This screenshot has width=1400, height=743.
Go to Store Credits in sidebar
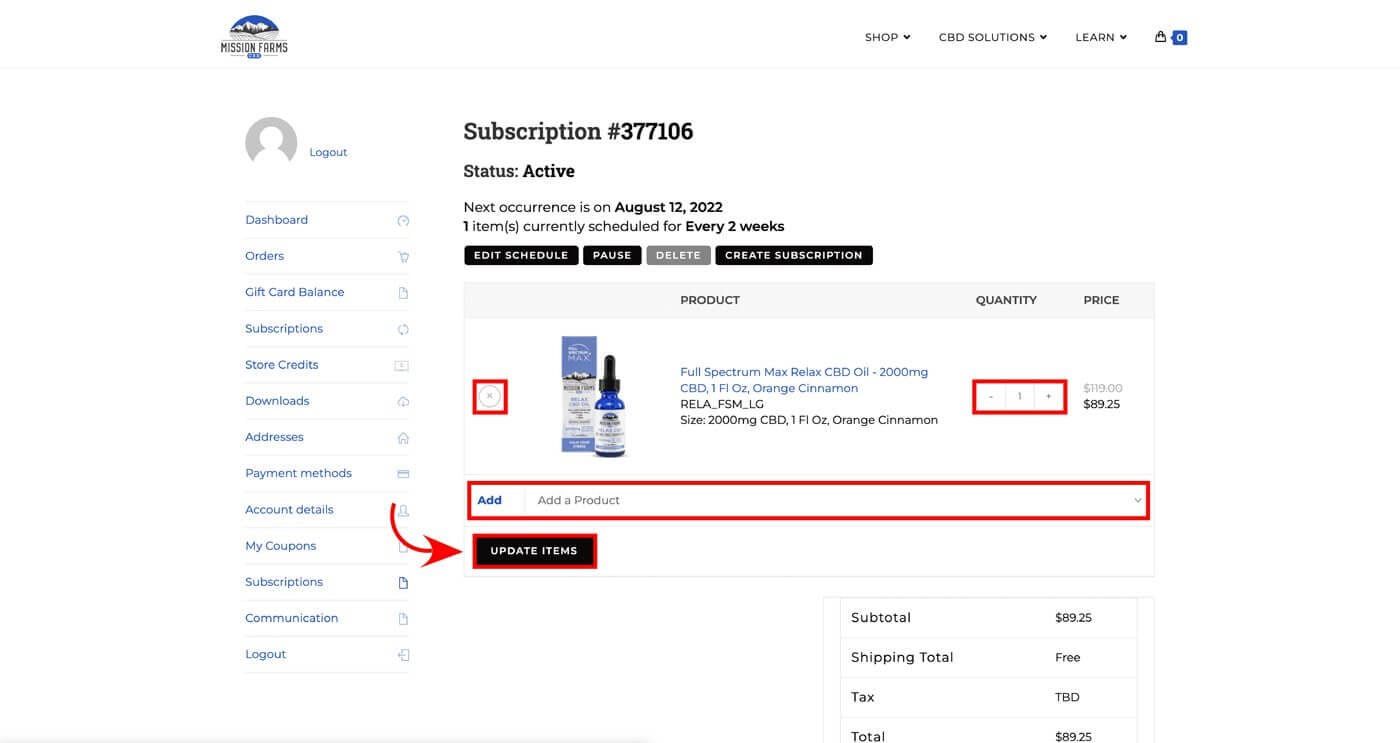coord(282,365)
